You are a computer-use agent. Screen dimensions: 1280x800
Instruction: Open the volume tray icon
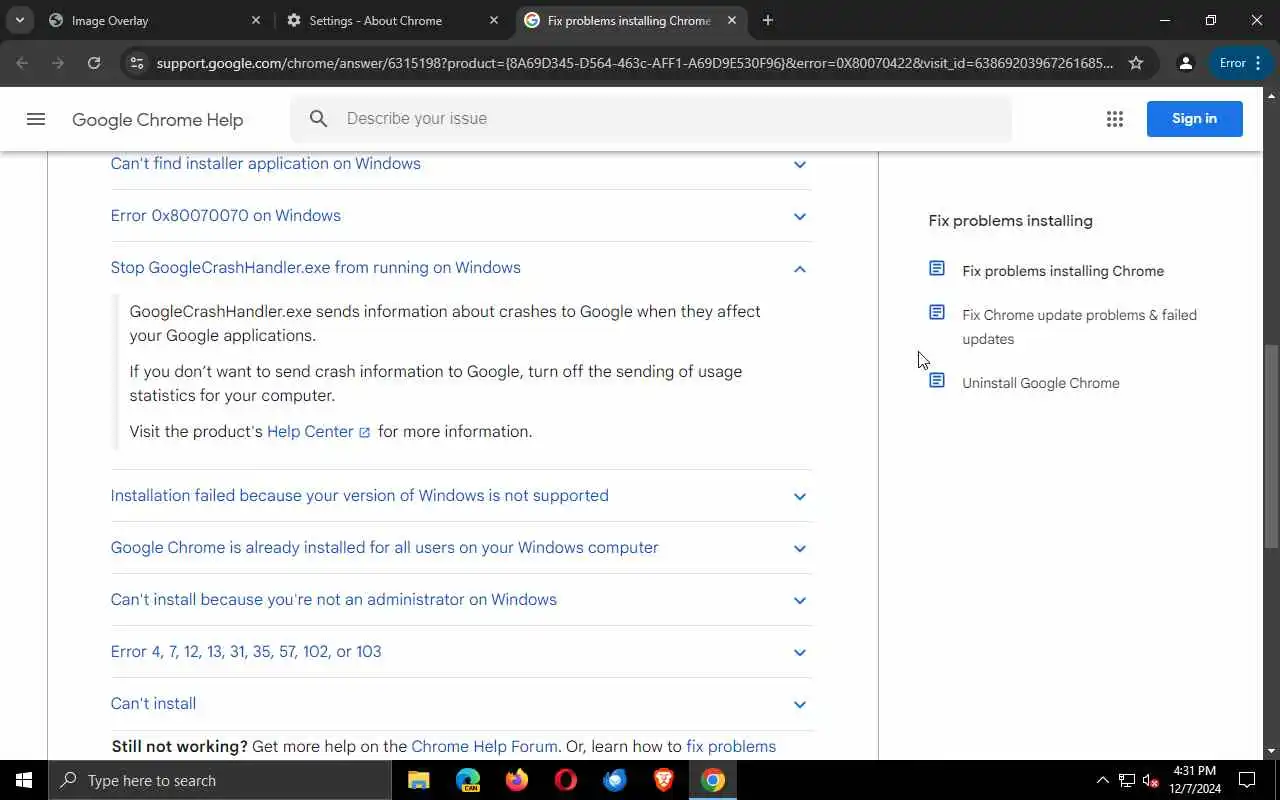point(1151,780)
